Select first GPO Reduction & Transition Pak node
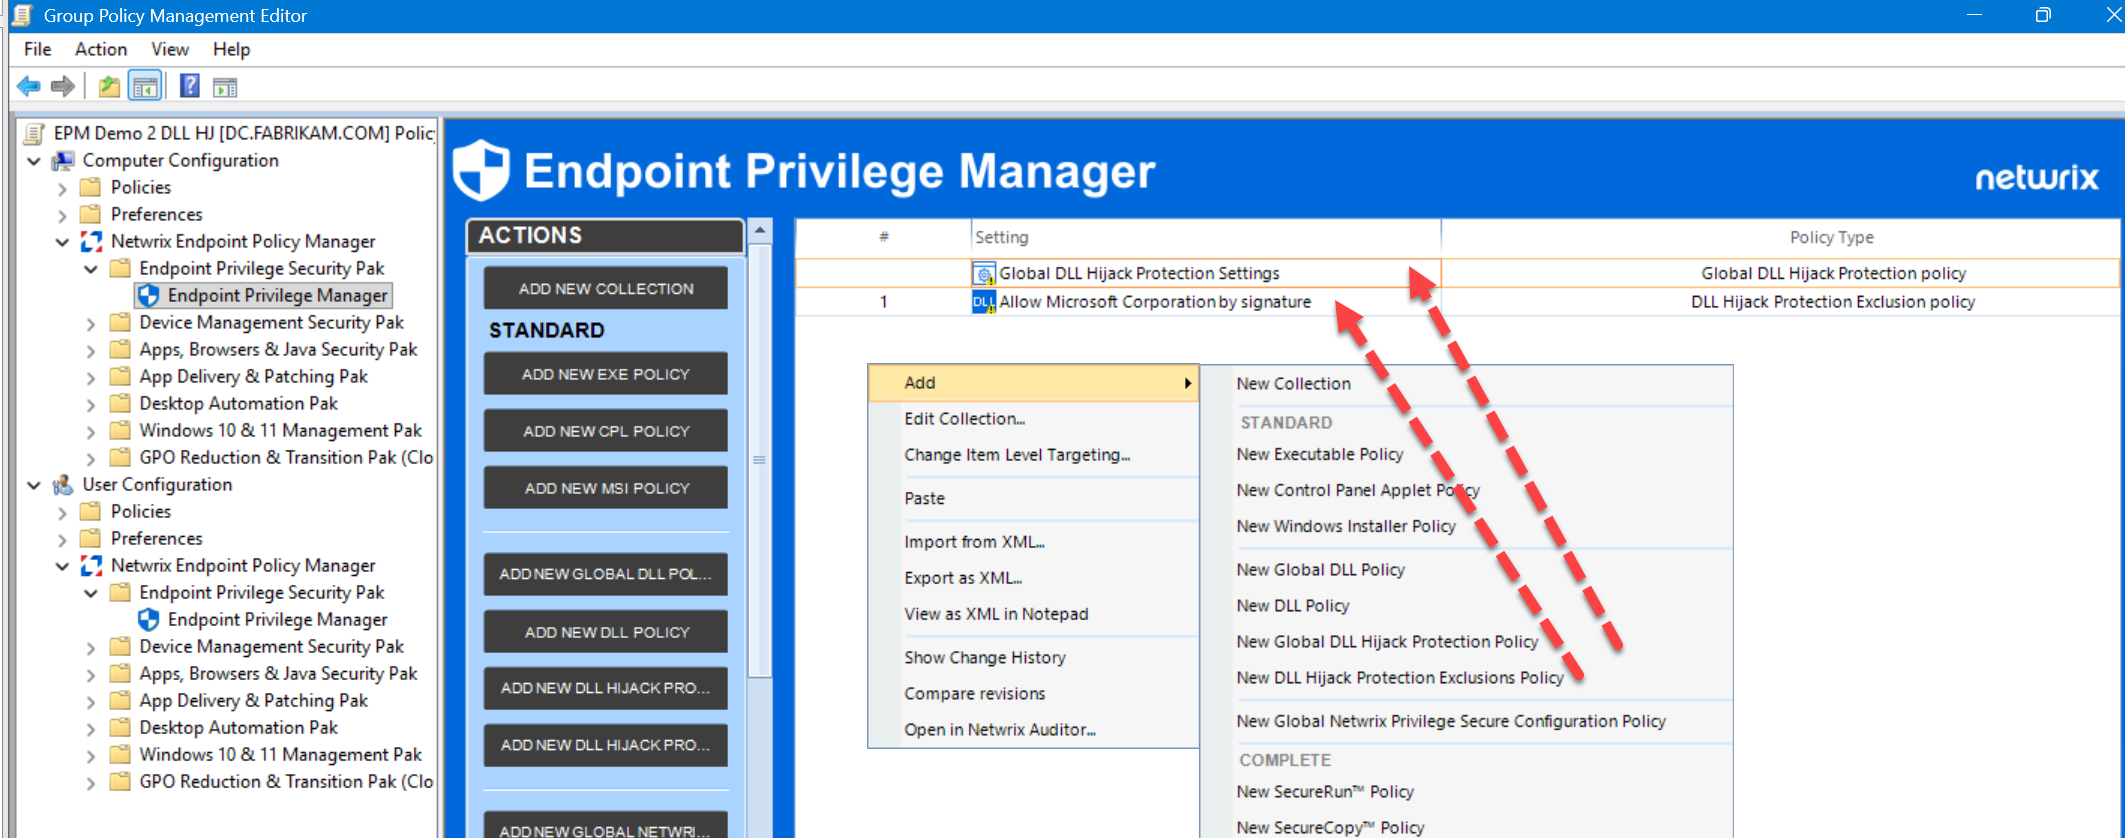 click(x=286, y=457)
